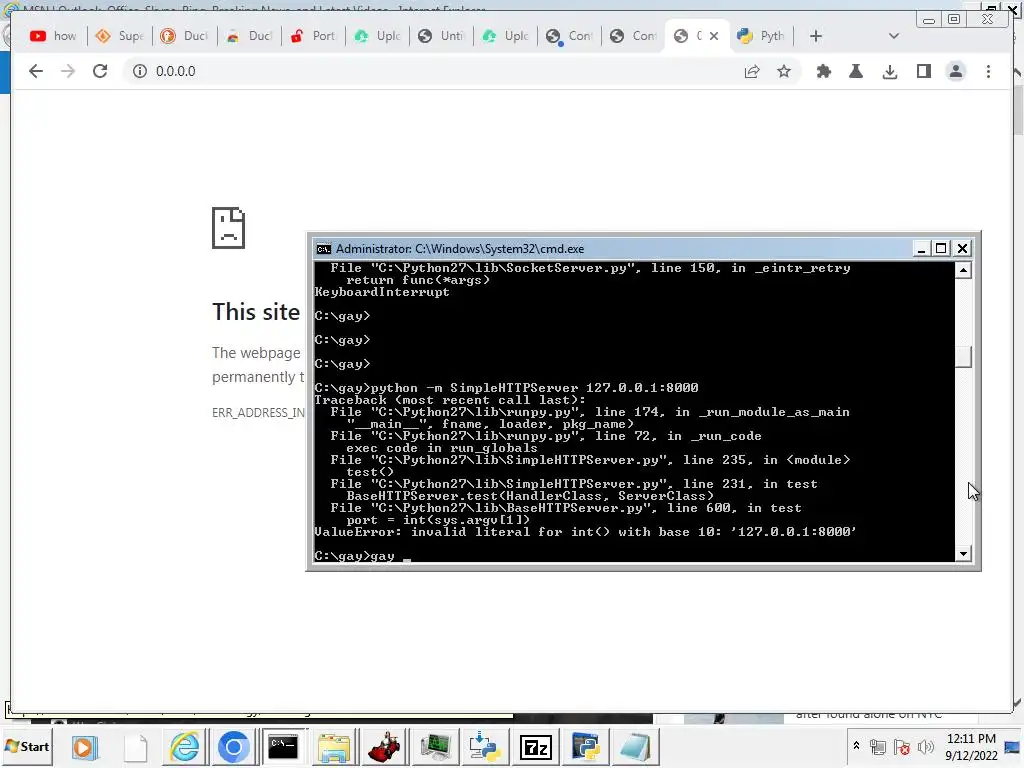Switch to the 'Unti' tab
The width and height of the screenshot is (1024, 768).
tap(441, 36)
